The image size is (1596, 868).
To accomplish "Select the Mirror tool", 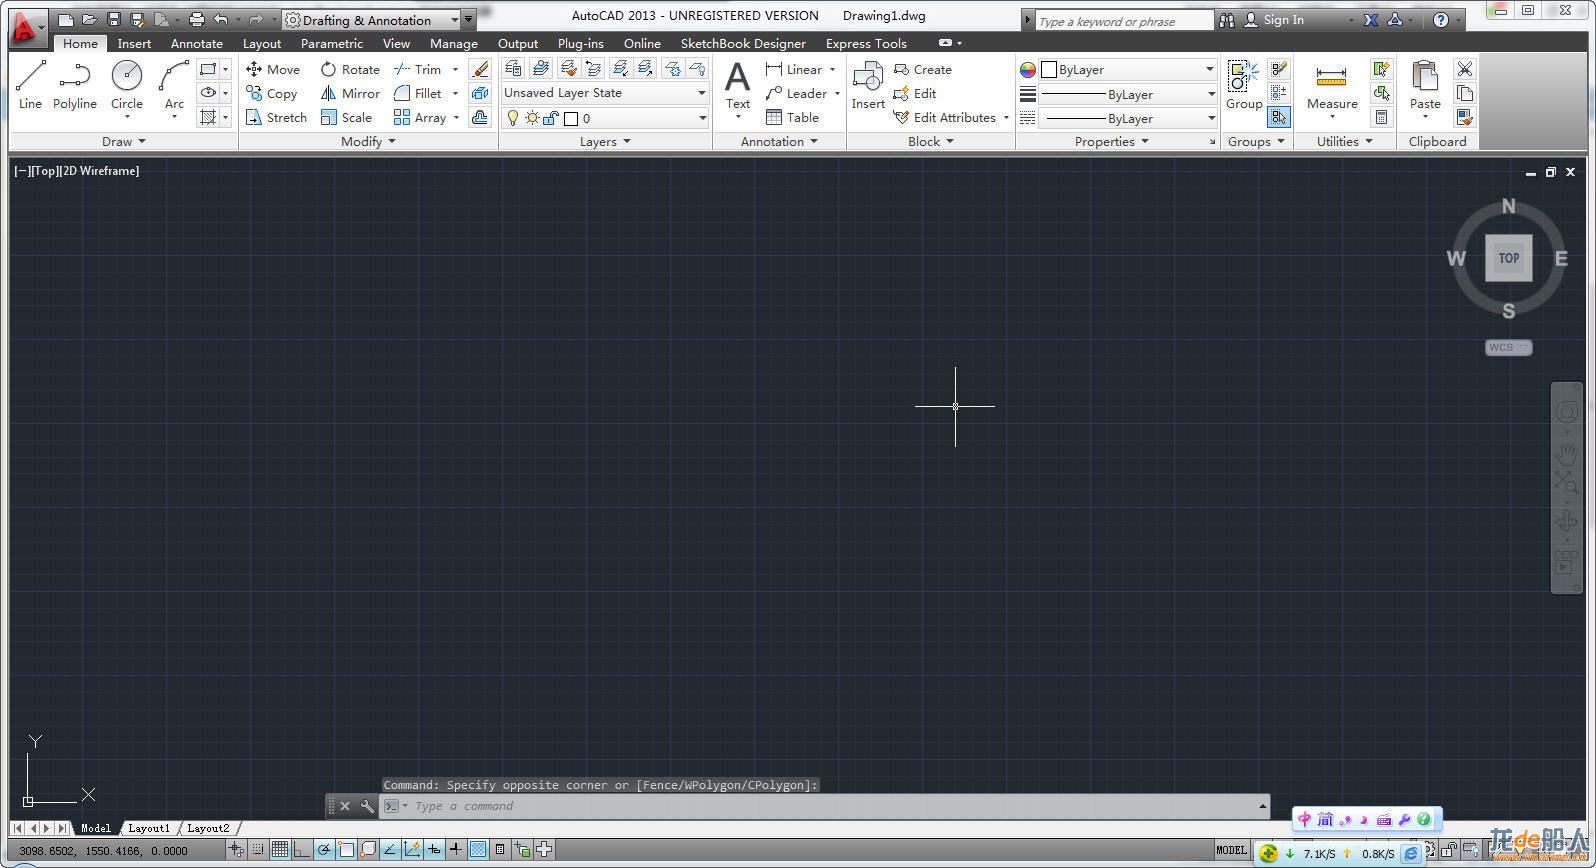I will pos(350,93).
